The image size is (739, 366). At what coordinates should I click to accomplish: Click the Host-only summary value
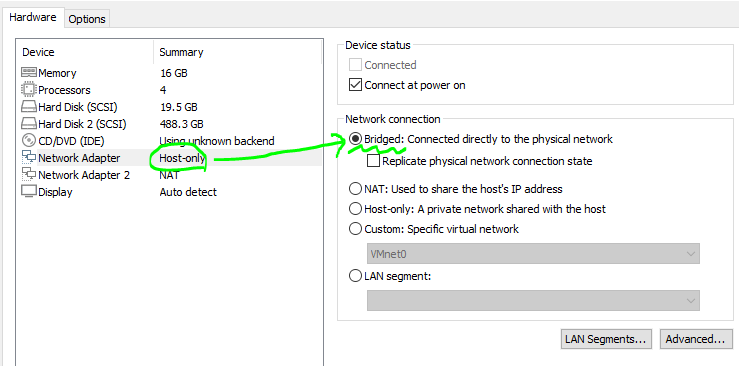pyautogui.click(x=182, y=158)
